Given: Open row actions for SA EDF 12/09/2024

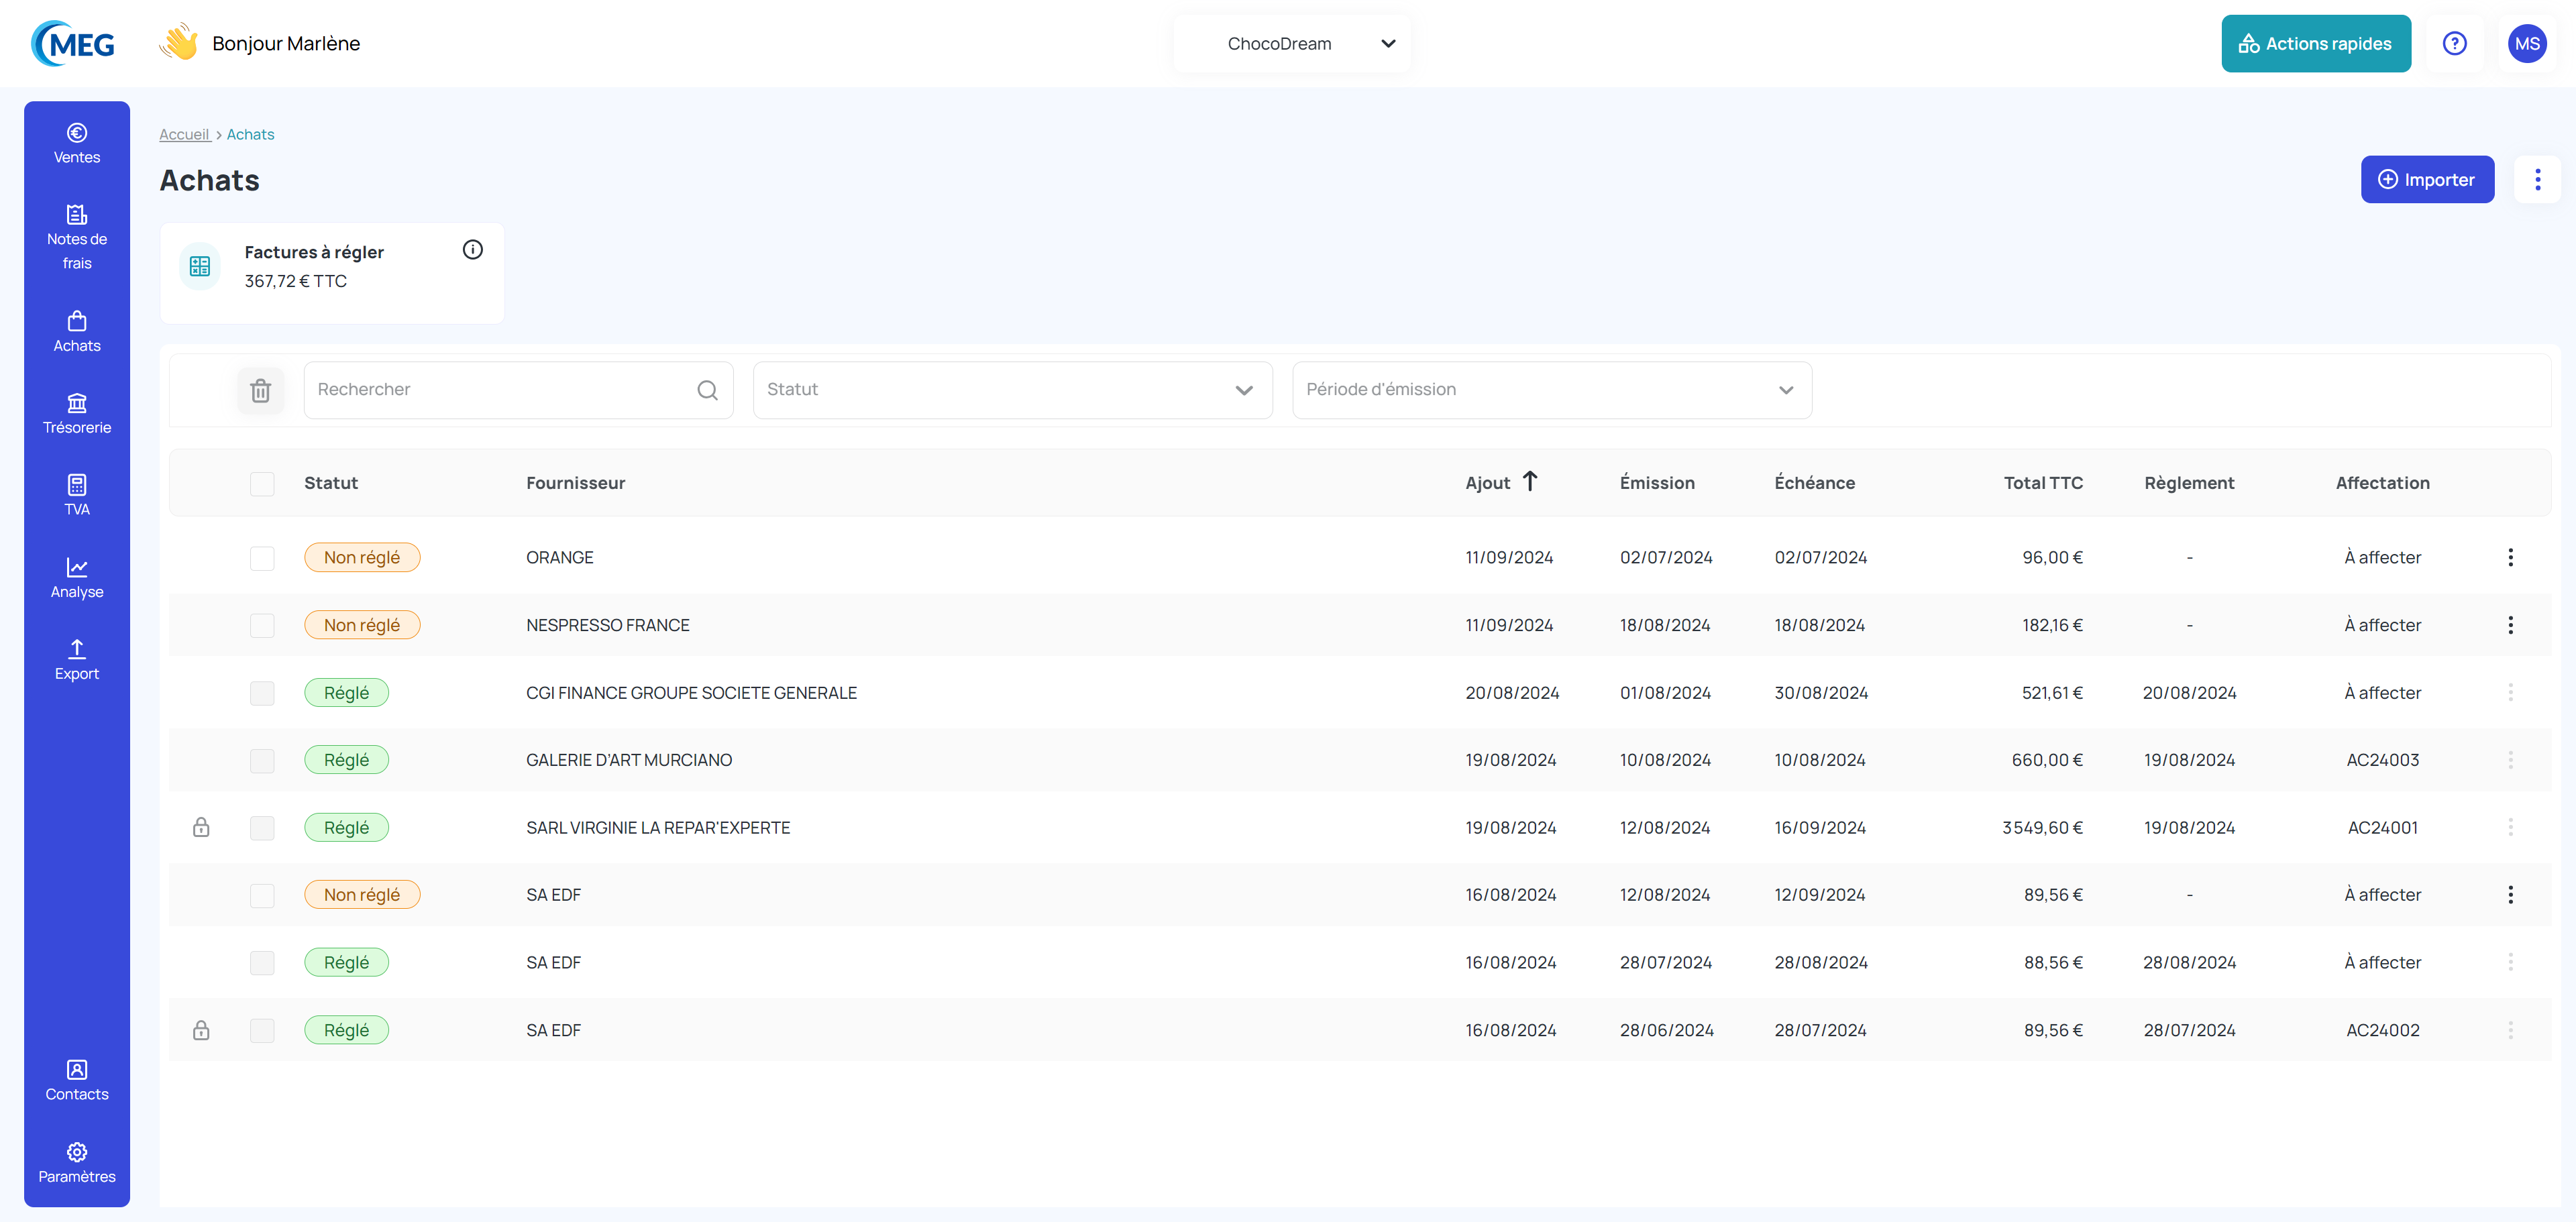Looking at the screenshot, I should pos(2510,895).
